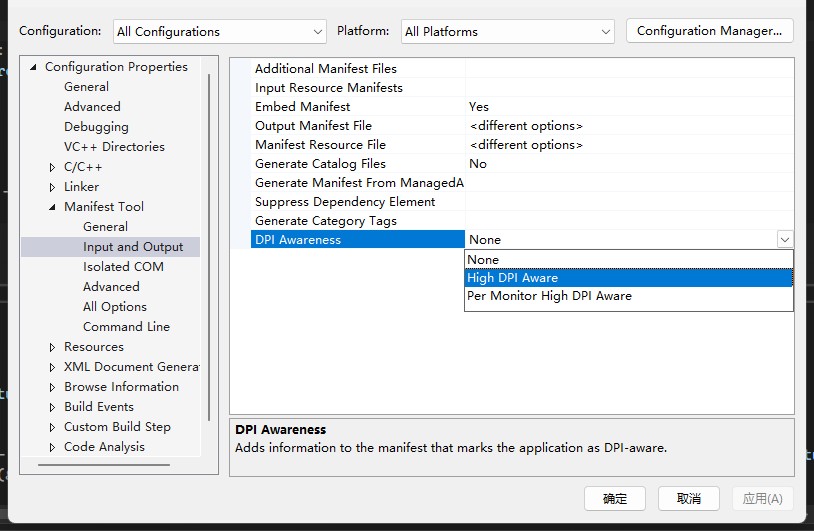Open the Configuration dropdown

219,32
